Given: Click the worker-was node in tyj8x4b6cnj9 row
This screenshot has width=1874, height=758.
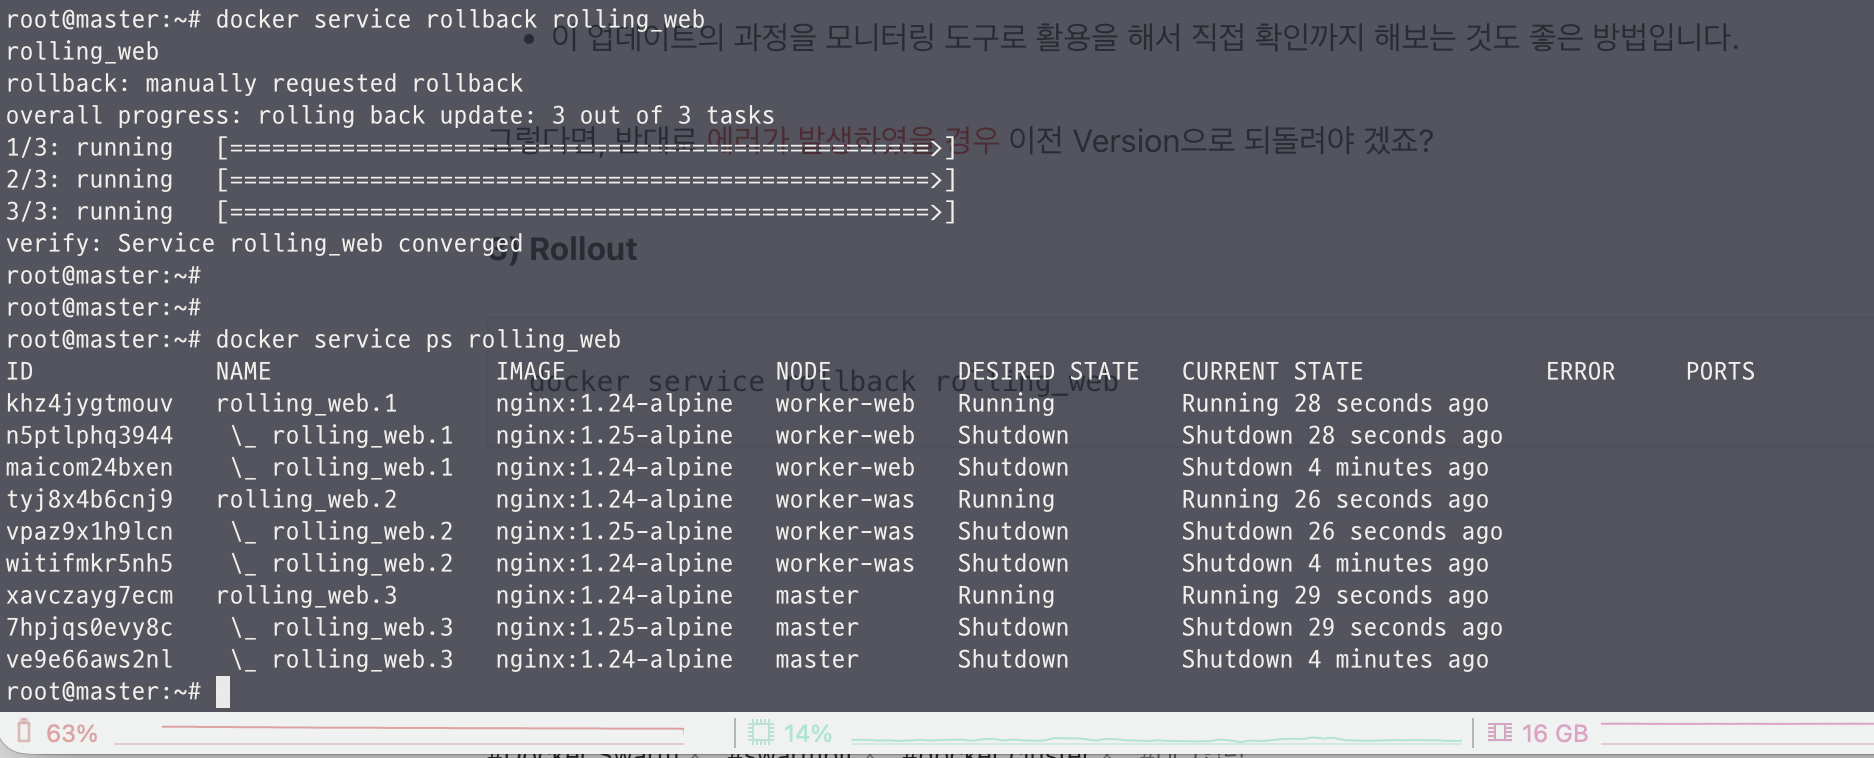Looking at the screenshot, I should [x=845, y=500].
